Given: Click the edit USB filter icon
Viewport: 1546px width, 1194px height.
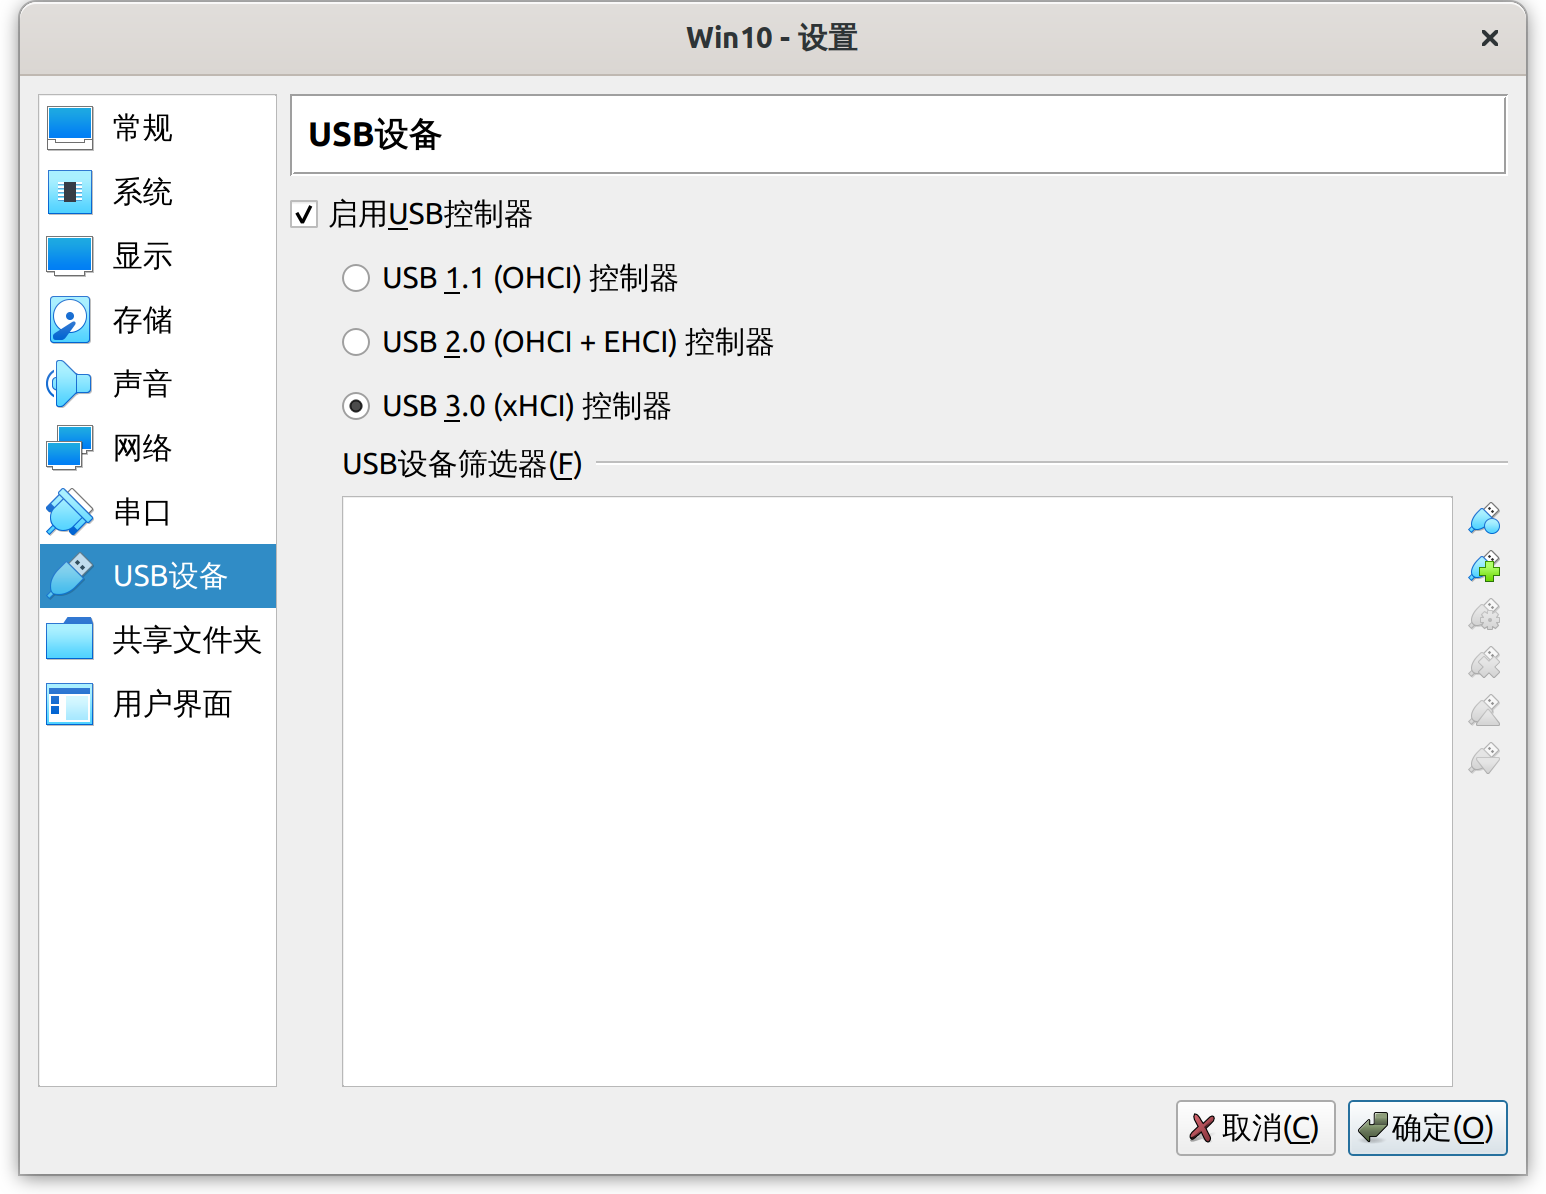Looking at the screenshot, I should pos(1485,615).
